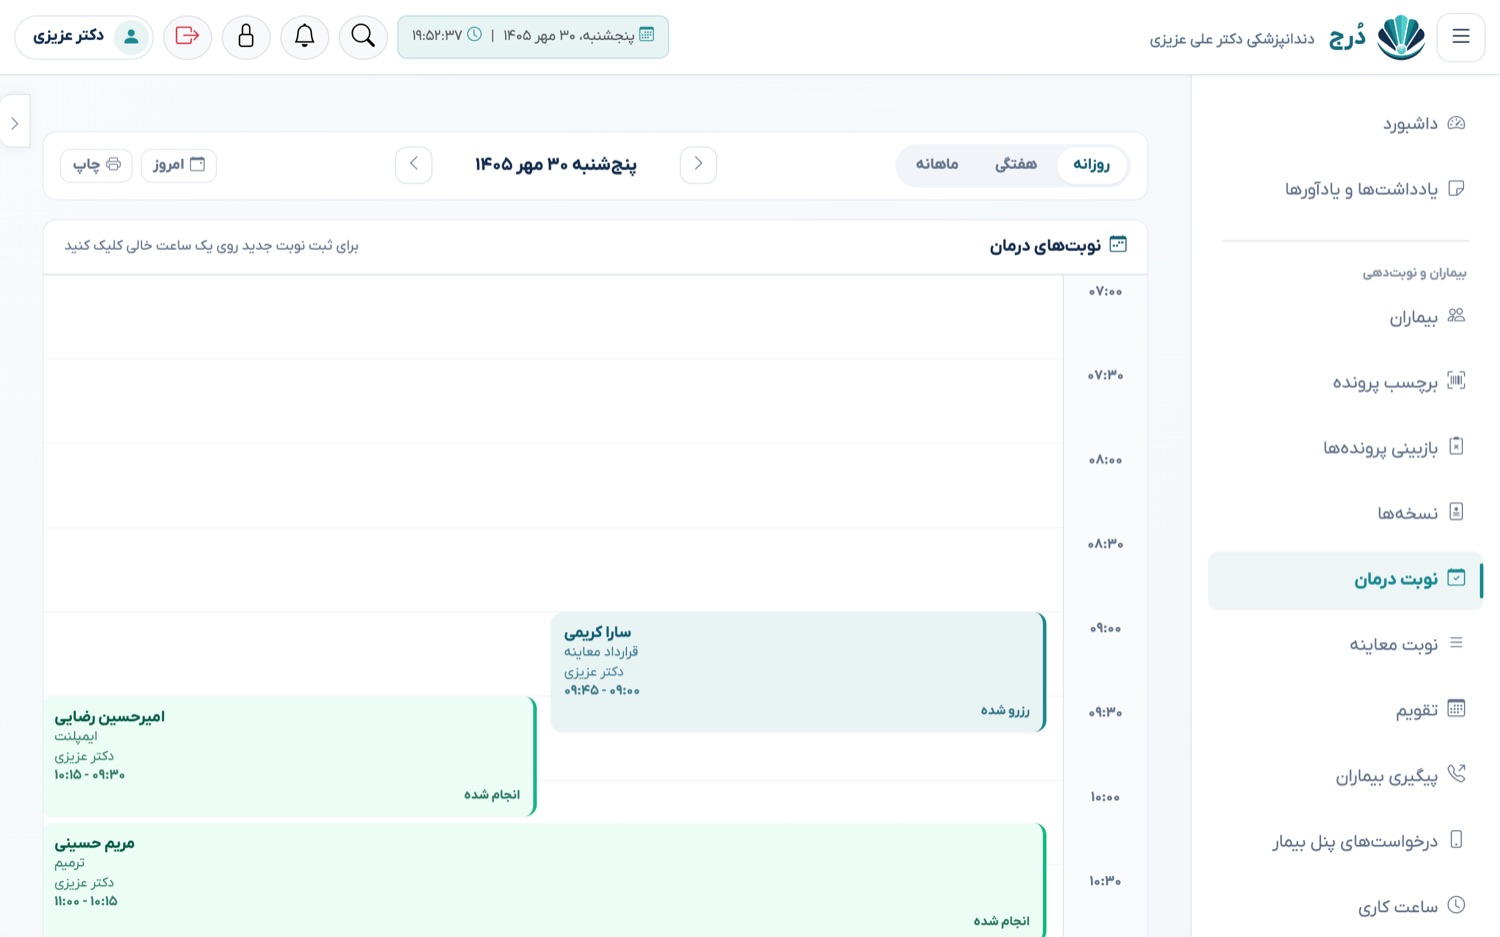Click the date and time display
Image resolution: width=1500 pixels, height=937 pixels.
[533, 37]
